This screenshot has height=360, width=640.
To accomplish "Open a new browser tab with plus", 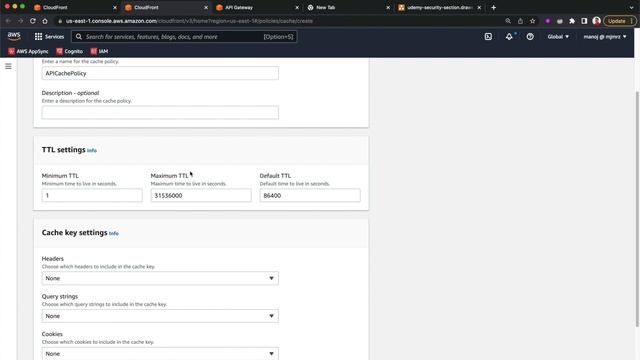I will 493,7.
